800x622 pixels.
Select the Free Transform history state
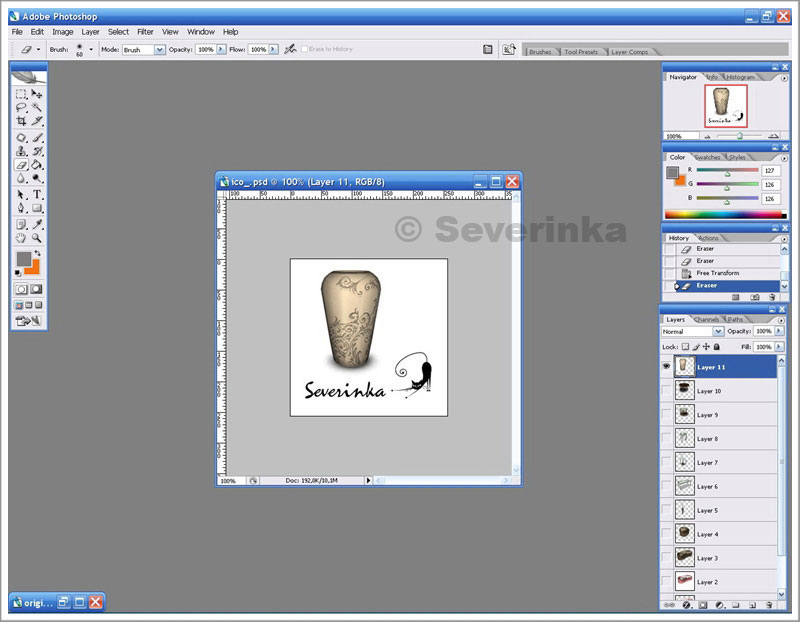pos(717,273)
